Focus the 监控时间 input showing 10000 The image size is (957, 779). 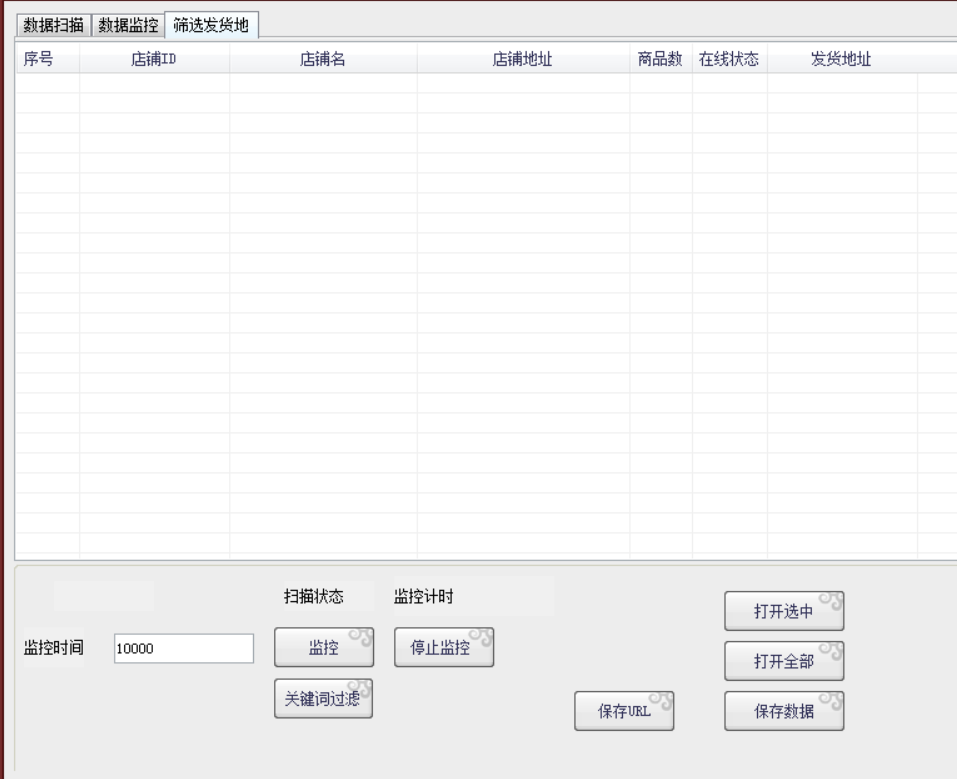coord(184,648)
